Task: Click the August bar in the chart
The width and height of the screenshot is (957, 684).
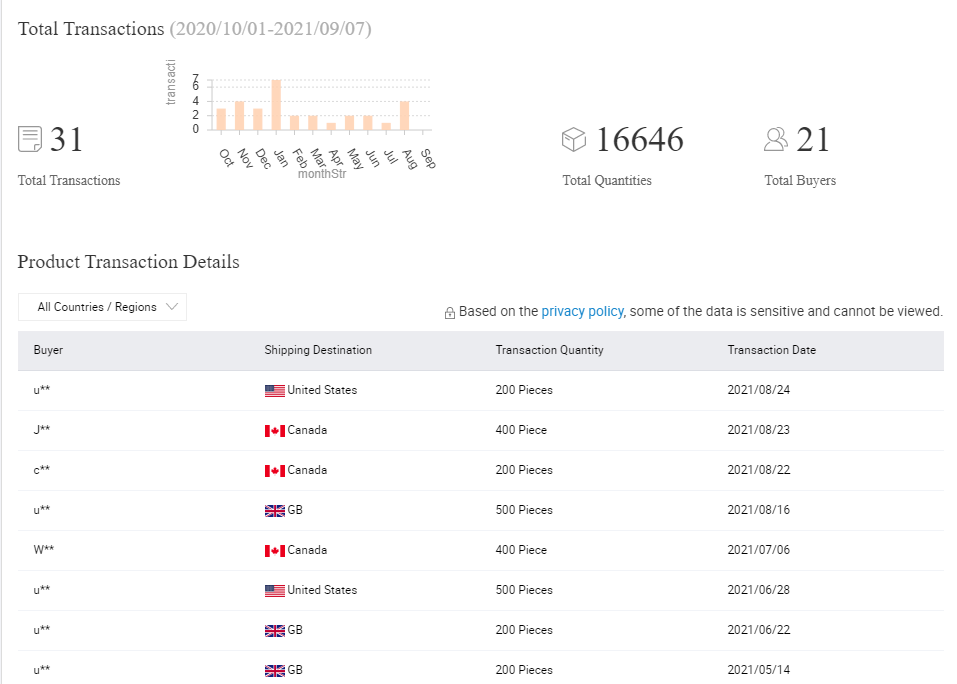Action: click(404, 115)
